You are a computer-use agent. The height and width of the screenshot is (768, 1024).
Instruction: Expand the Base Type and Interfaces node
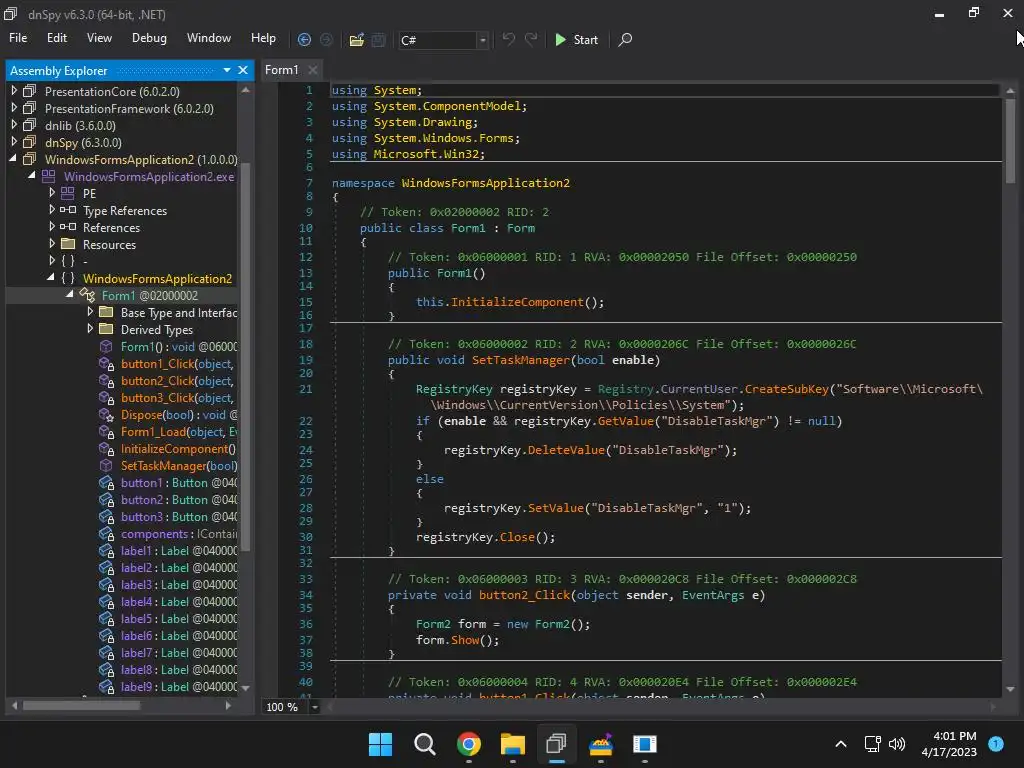point(89,312)
